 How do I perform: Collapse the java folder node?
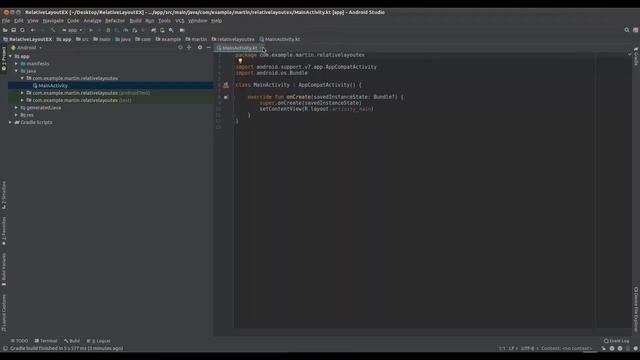pos(17,71)
